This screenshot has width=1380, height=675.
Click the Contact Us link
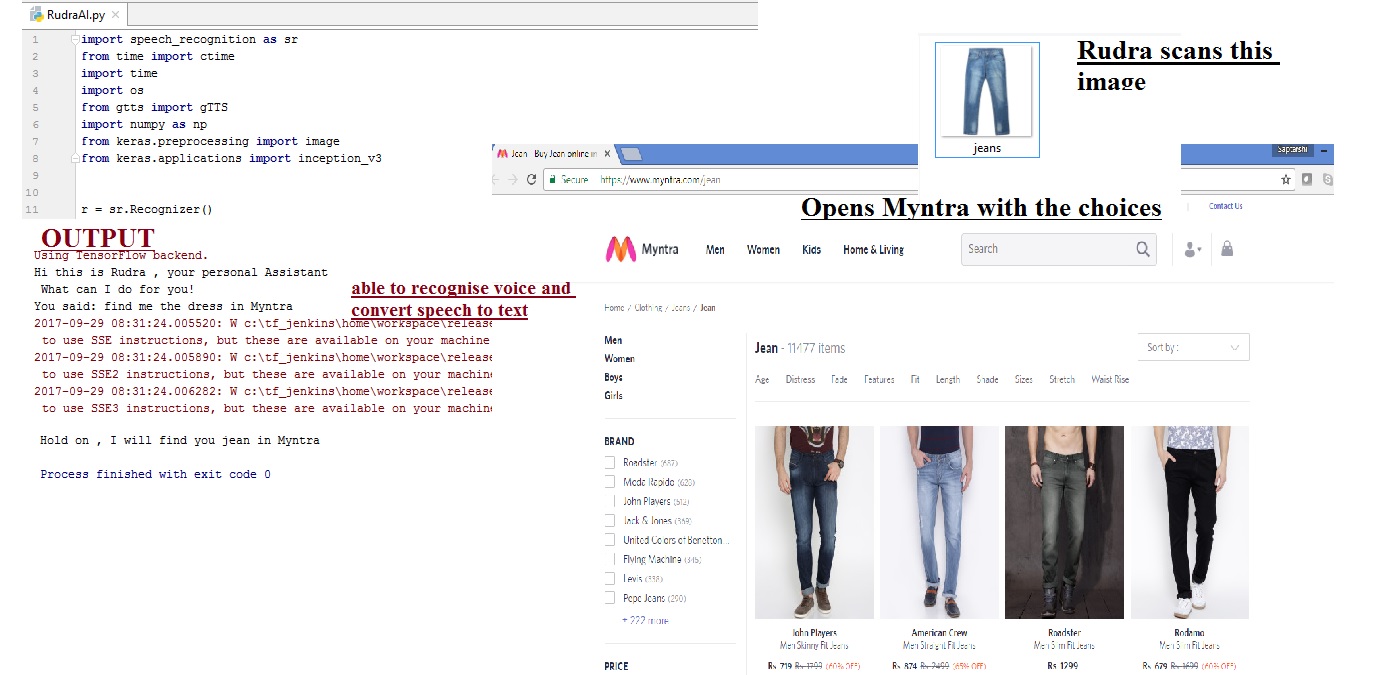1226,206
